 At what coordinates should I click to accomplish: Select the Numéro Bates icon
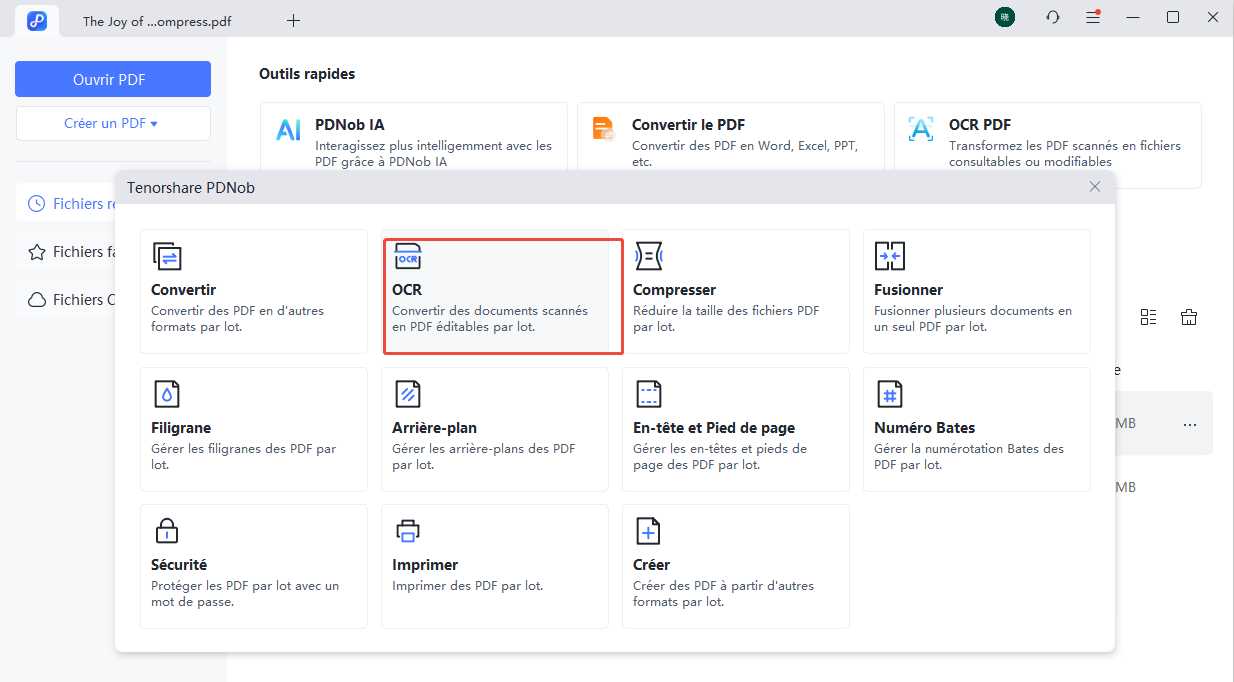click(x=889, y=394)
